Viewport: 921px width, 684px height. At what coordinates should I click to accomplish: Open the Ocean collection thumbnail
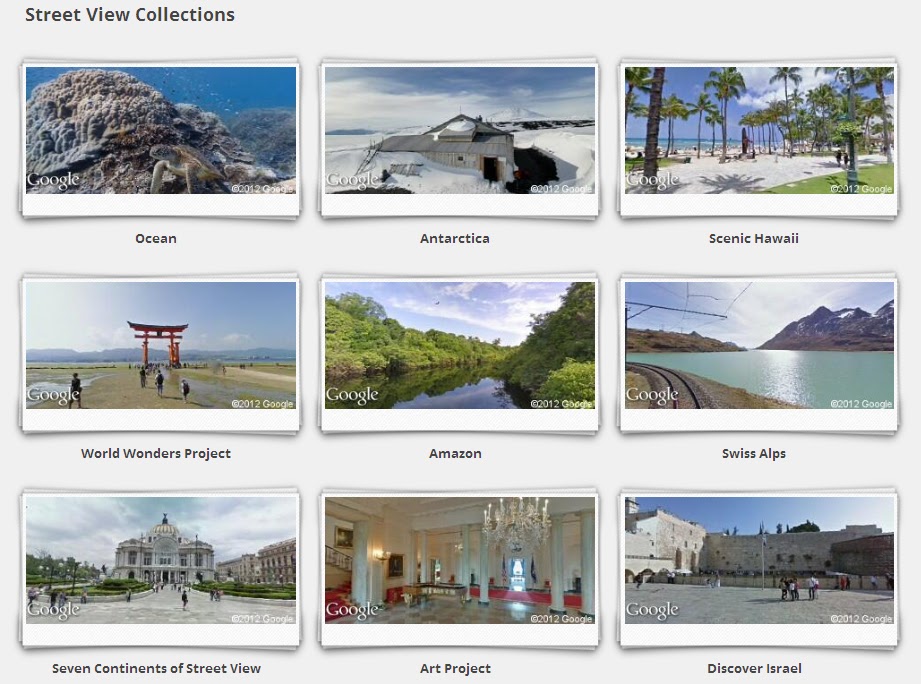point(159,131)
